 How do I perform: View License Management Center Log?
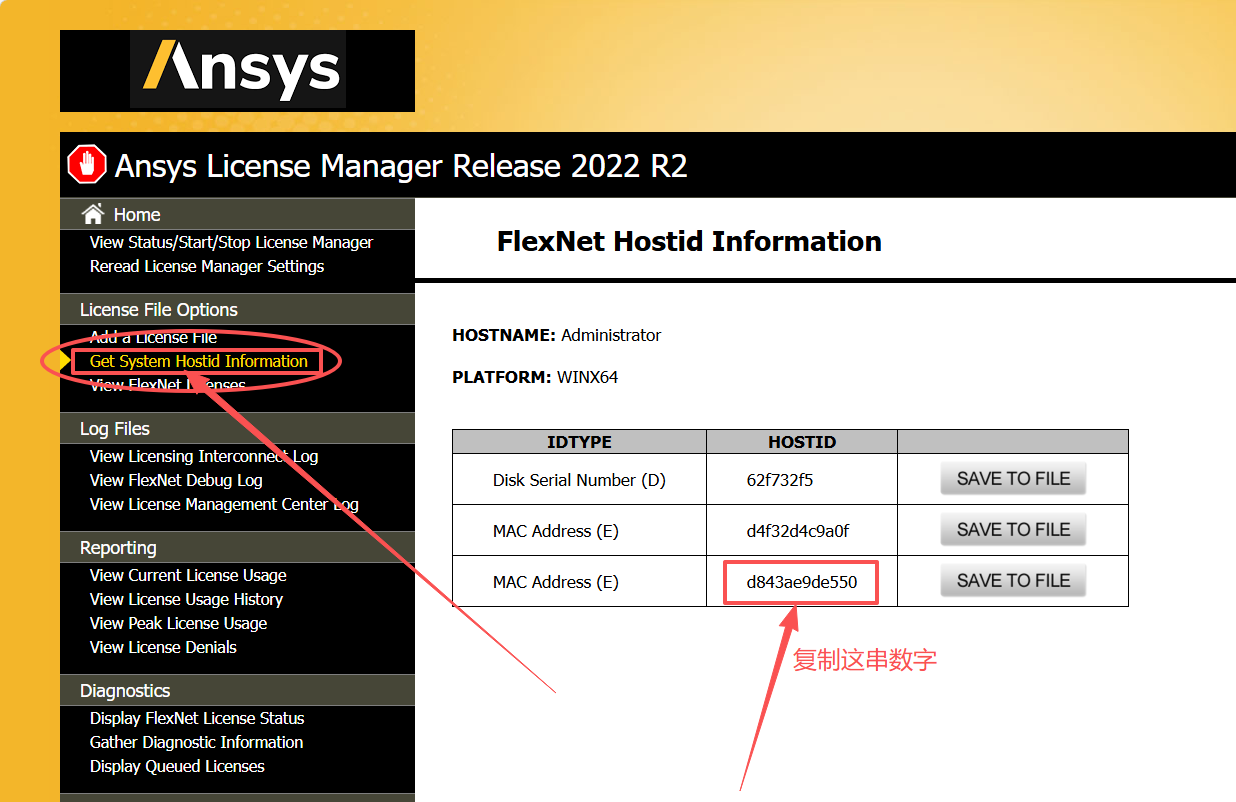(x=223, y=504)
